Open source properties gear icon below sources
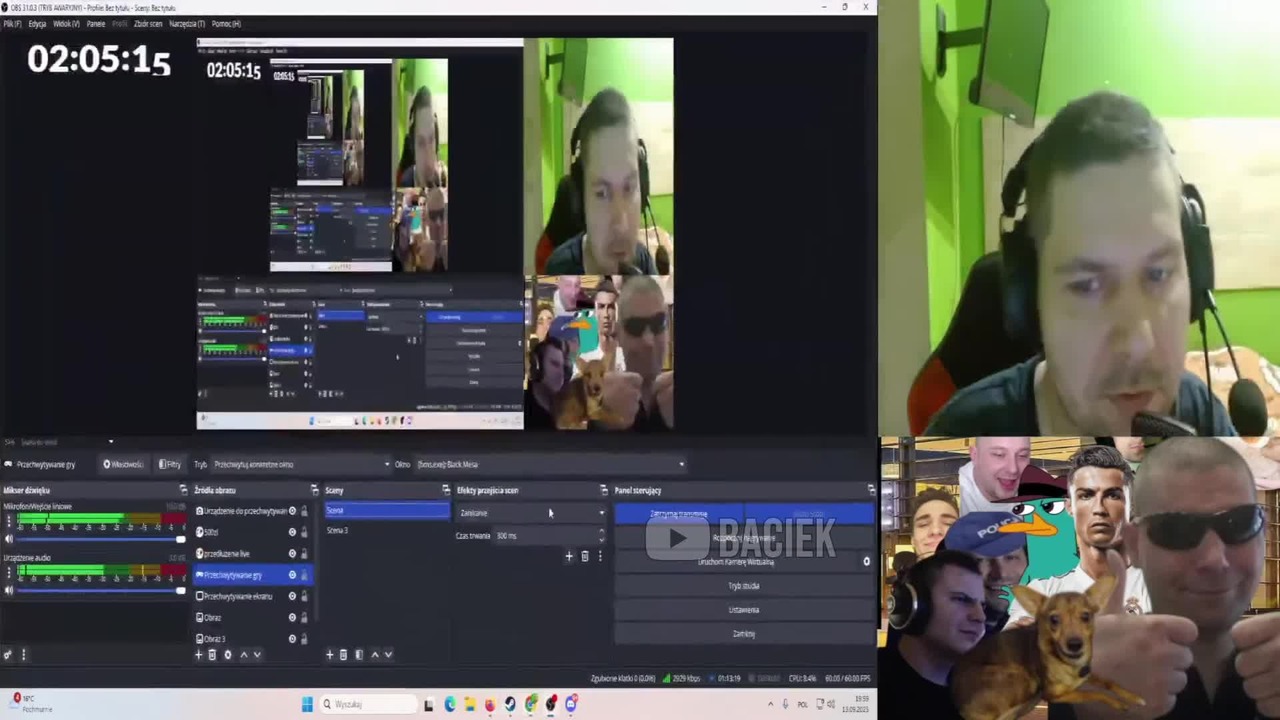Image resolution: width=1280 pixels, height=720 pixels. click(x=227, y=655)
